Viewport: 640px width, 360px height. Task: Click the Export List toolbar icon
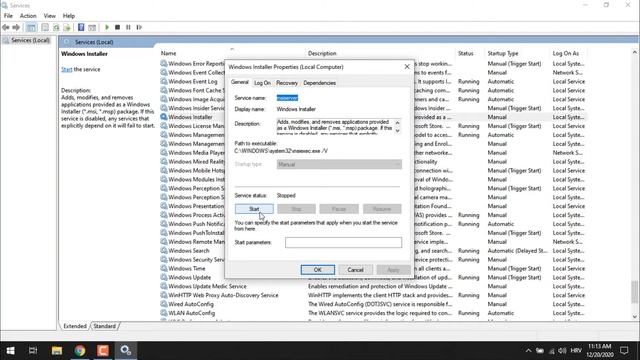pyautogui.click(x=67, y=27)
